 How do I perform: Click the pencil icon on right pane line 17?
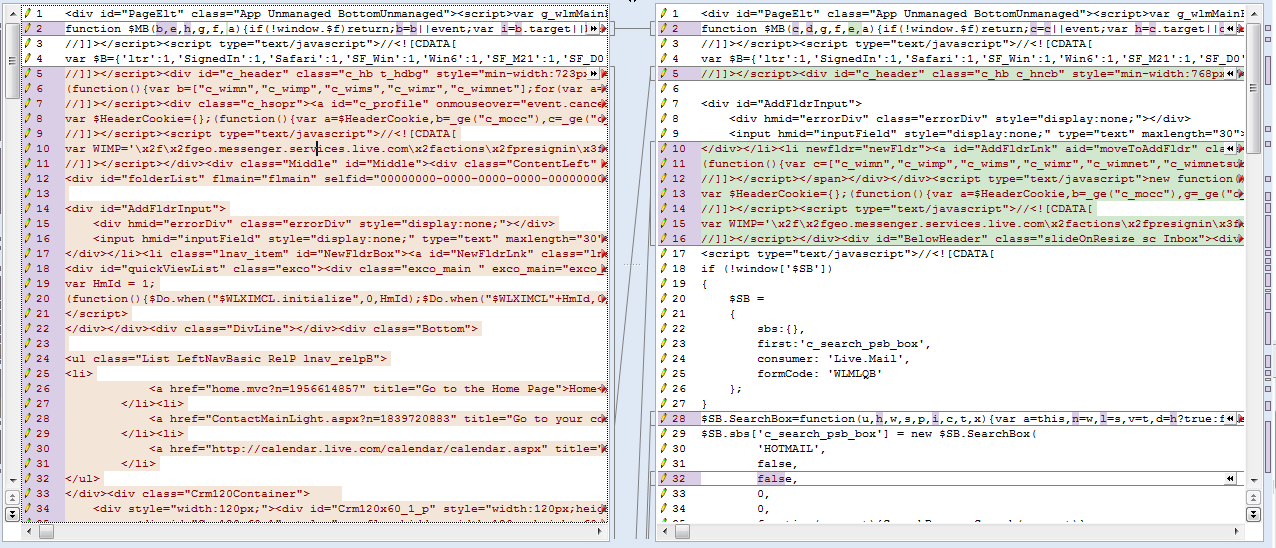click(663, 253)
